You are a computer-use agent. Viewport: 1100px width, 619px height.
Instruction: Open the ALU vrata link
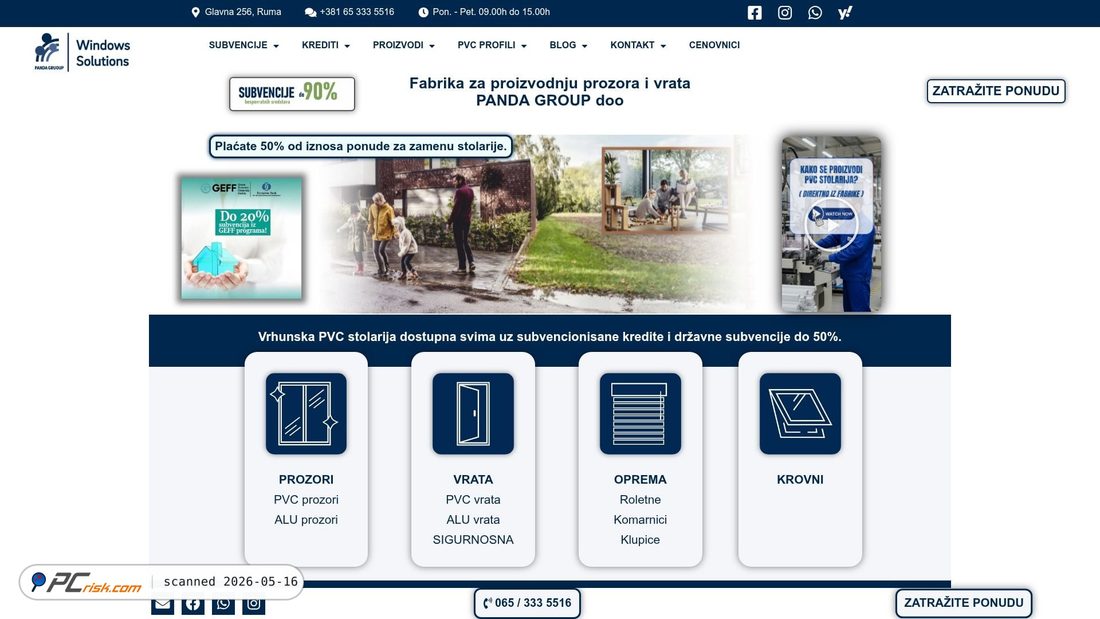coord(473,519)
